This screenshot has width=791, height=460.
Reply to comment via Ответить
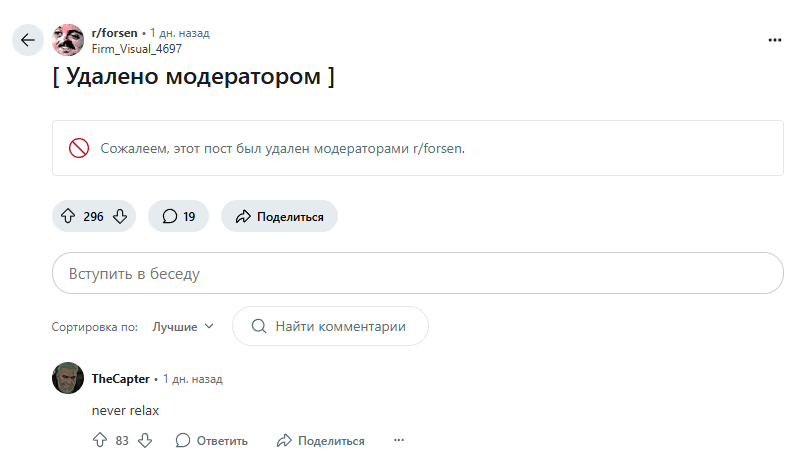pos(211,440)
